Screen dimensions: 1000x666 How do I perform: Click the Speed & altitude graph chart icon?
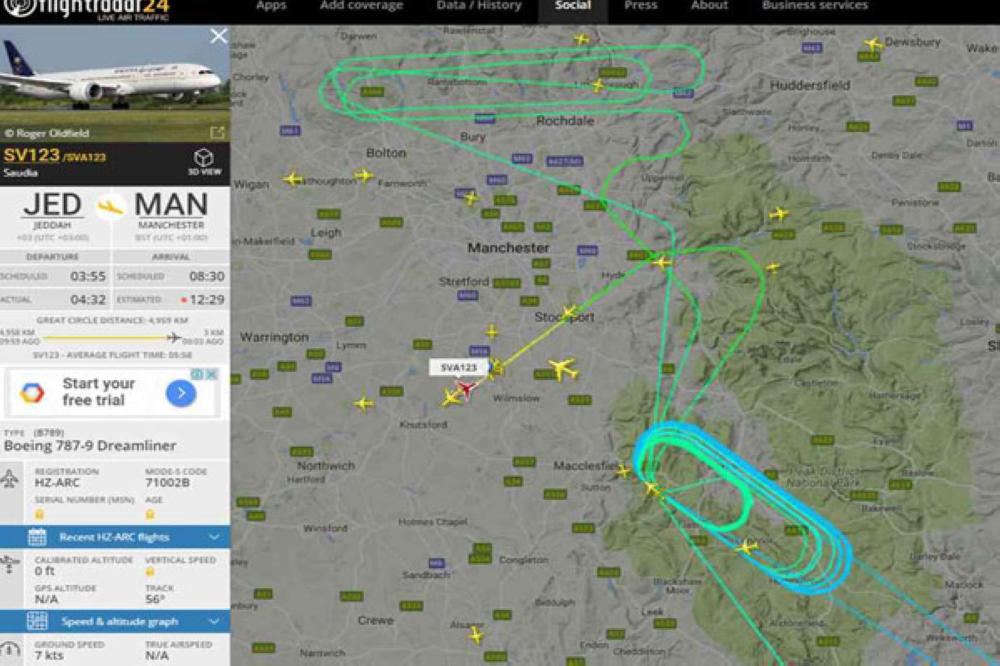[37, 621]
